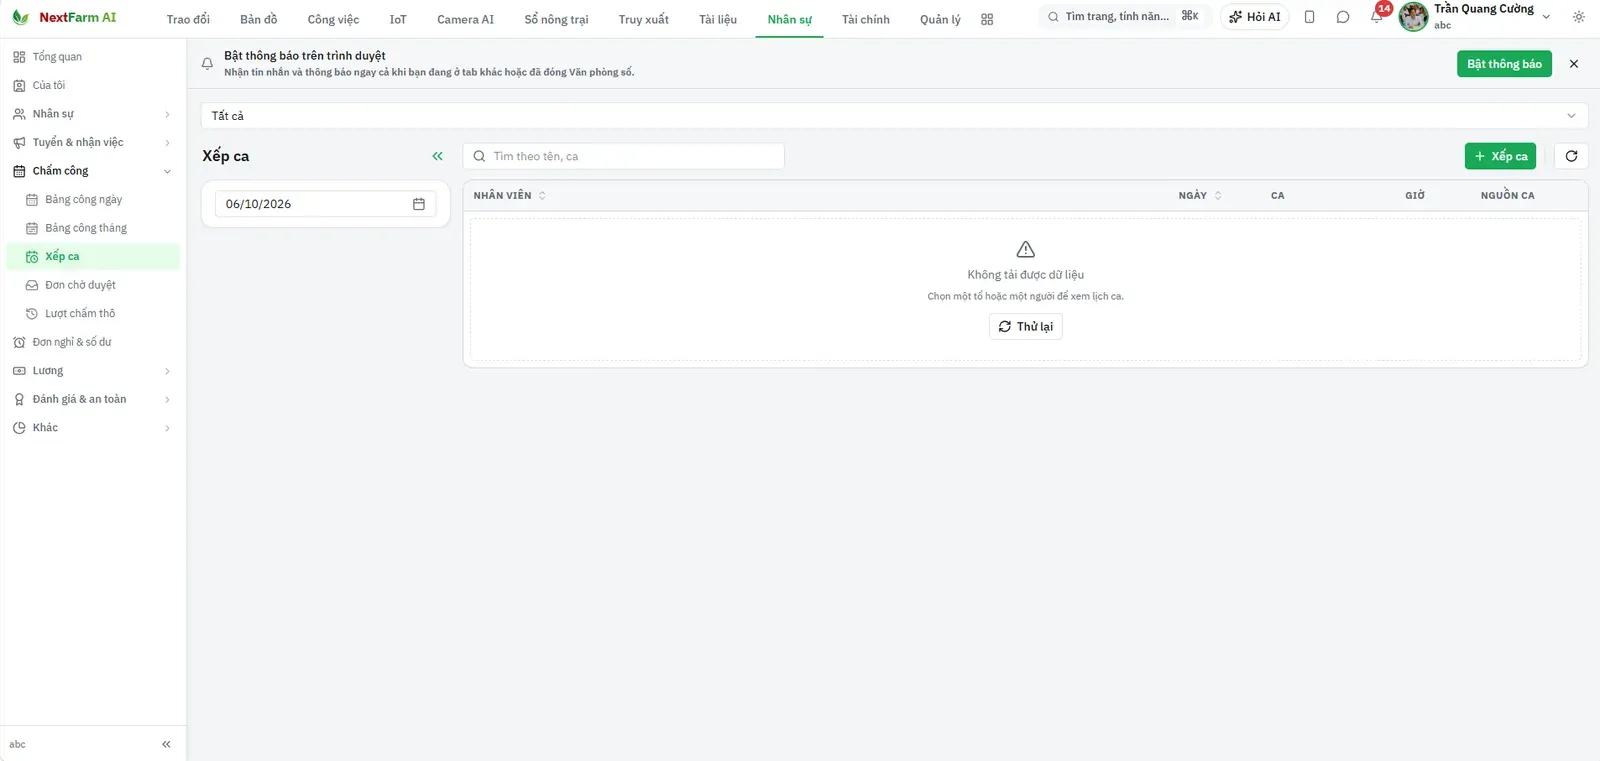The height and width of the screenshot is (761, 1600).
Task: Open the Tất cả filter dropdown
Action: click(894, 116)
